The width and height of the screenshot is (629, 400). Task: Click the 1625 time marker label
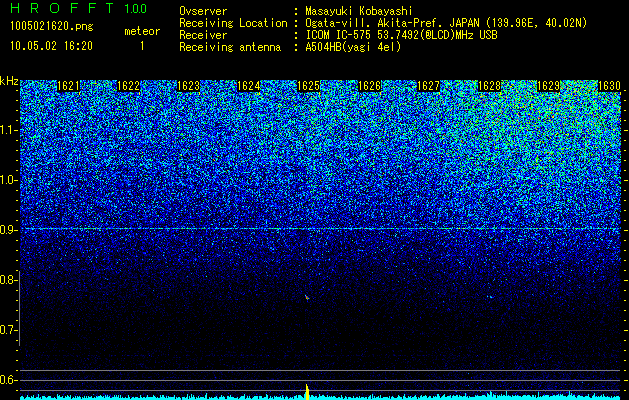[x=308, y=86]
